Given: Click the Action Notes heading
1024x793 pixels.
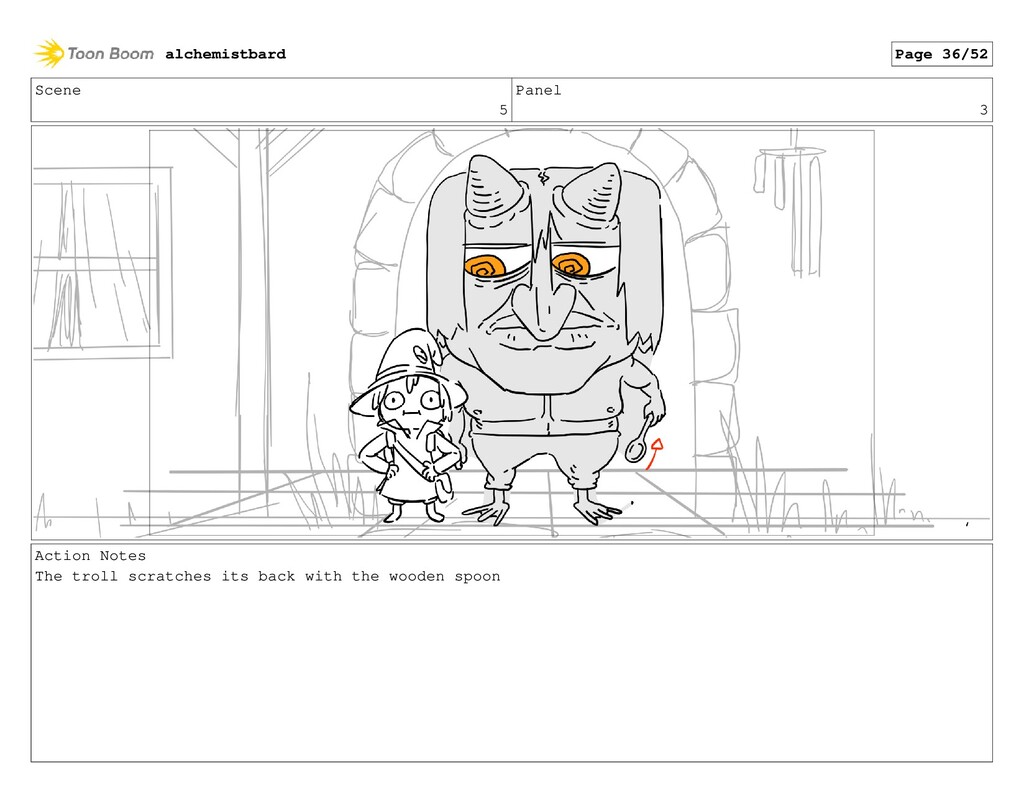Looking at the screenshot, I should (x=90, y=556).
